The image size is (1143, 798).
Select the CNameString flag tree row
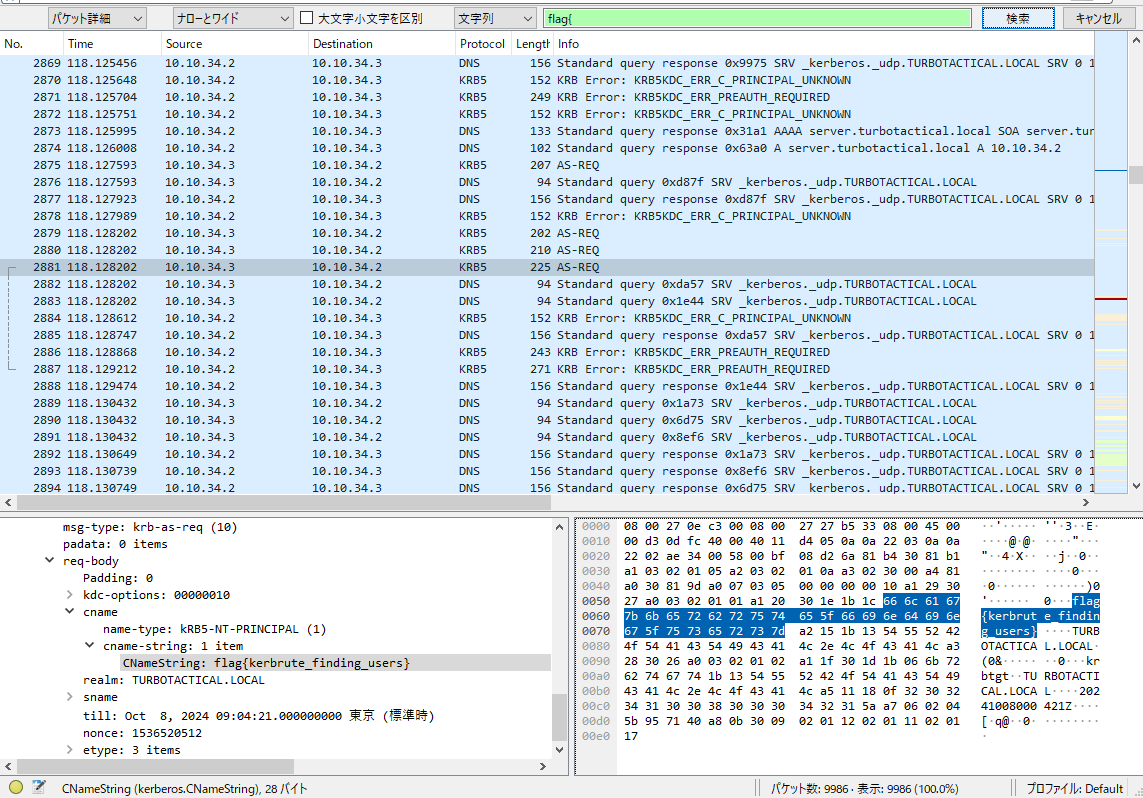[335, 662]
